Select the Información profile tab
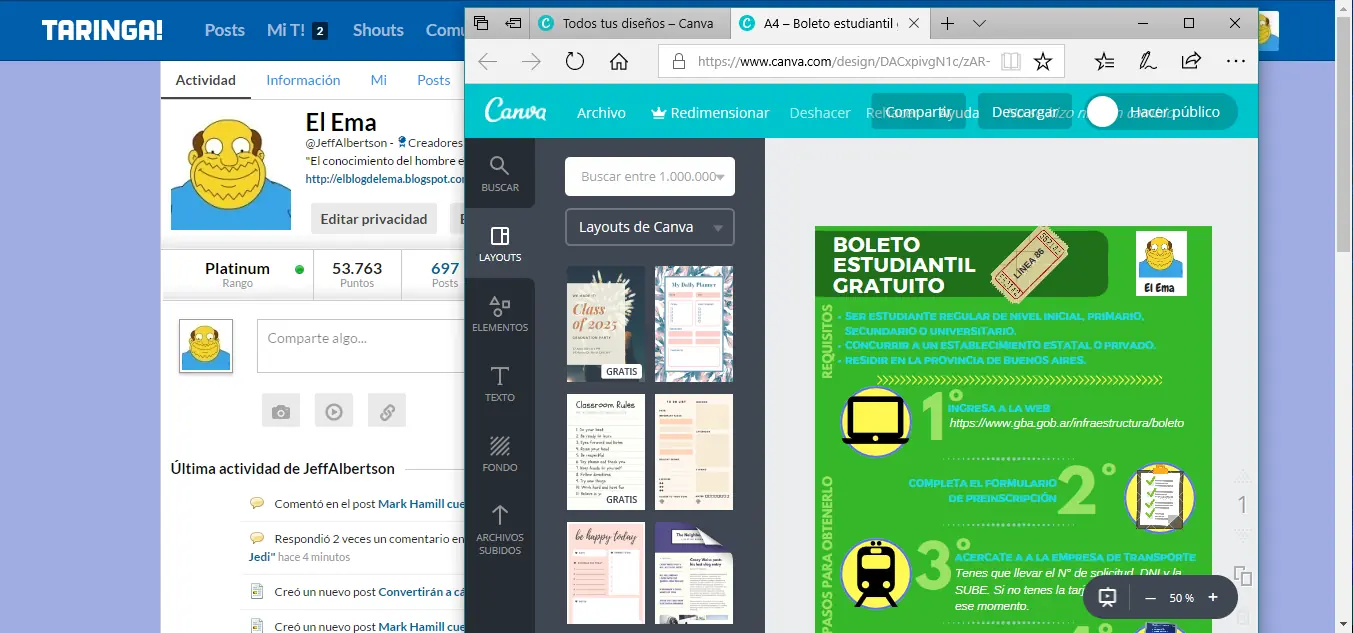This screenshot has width=1353, height=633. (303, 80)
